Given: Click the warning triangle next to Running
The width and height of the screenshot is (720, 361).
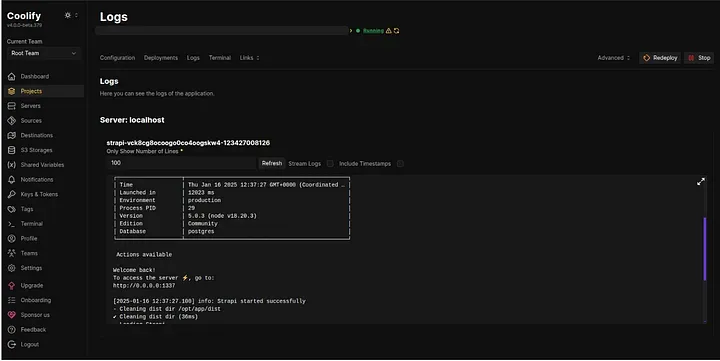Looking at the screenshot, I should [388, 31].
